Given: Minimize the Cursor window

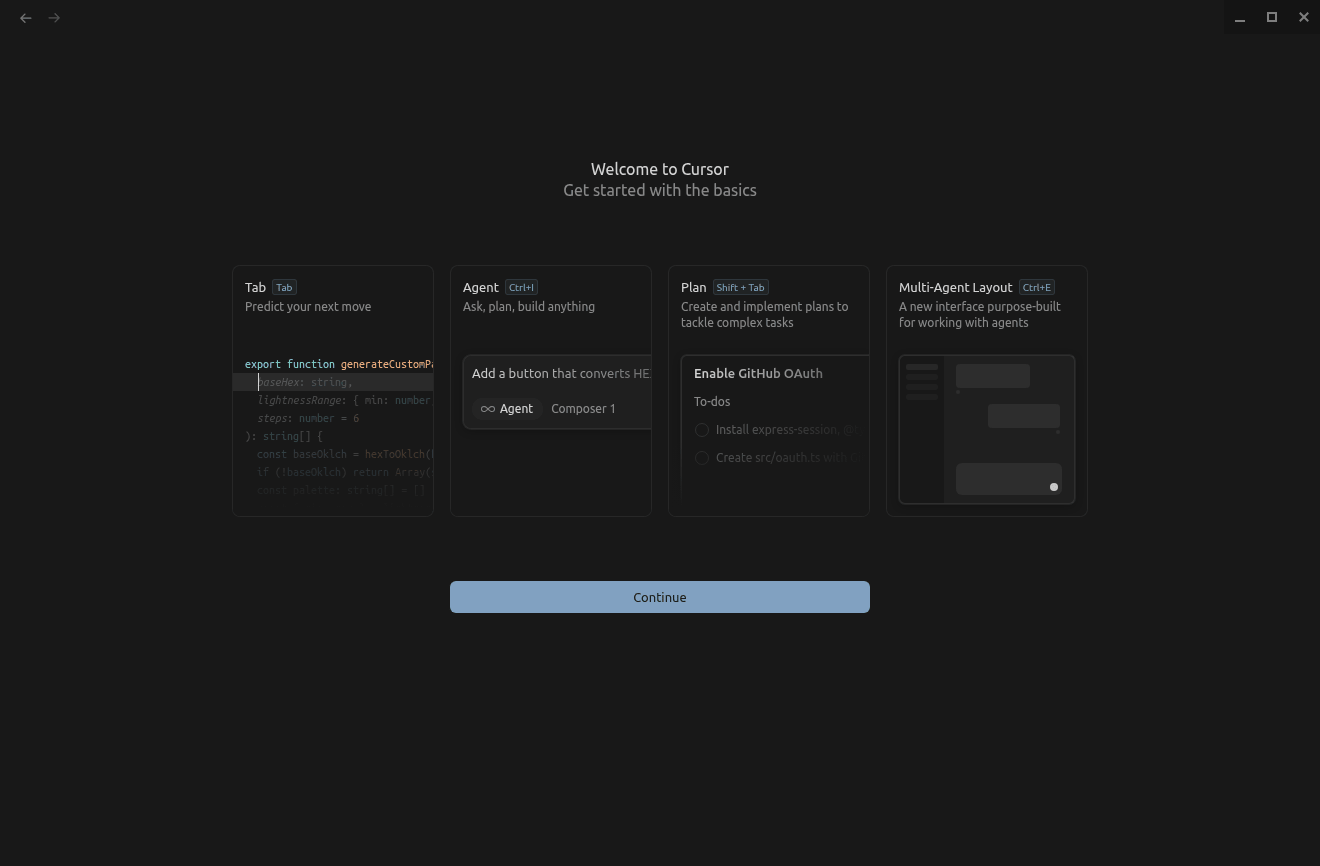Looking at the screenshot, I should tap(1240, 17).
